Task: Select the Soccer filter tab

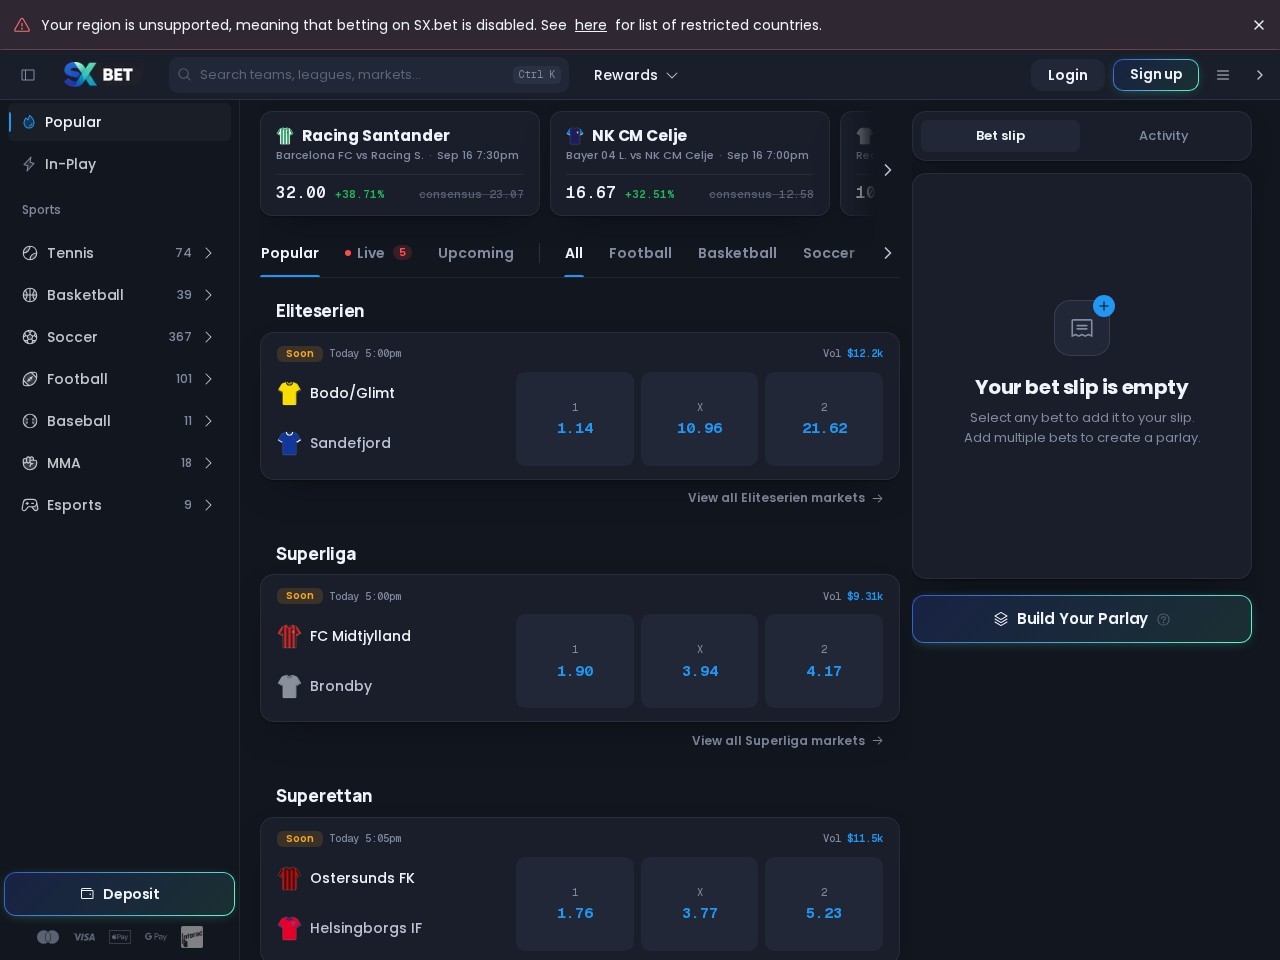Action: point(829,253)
